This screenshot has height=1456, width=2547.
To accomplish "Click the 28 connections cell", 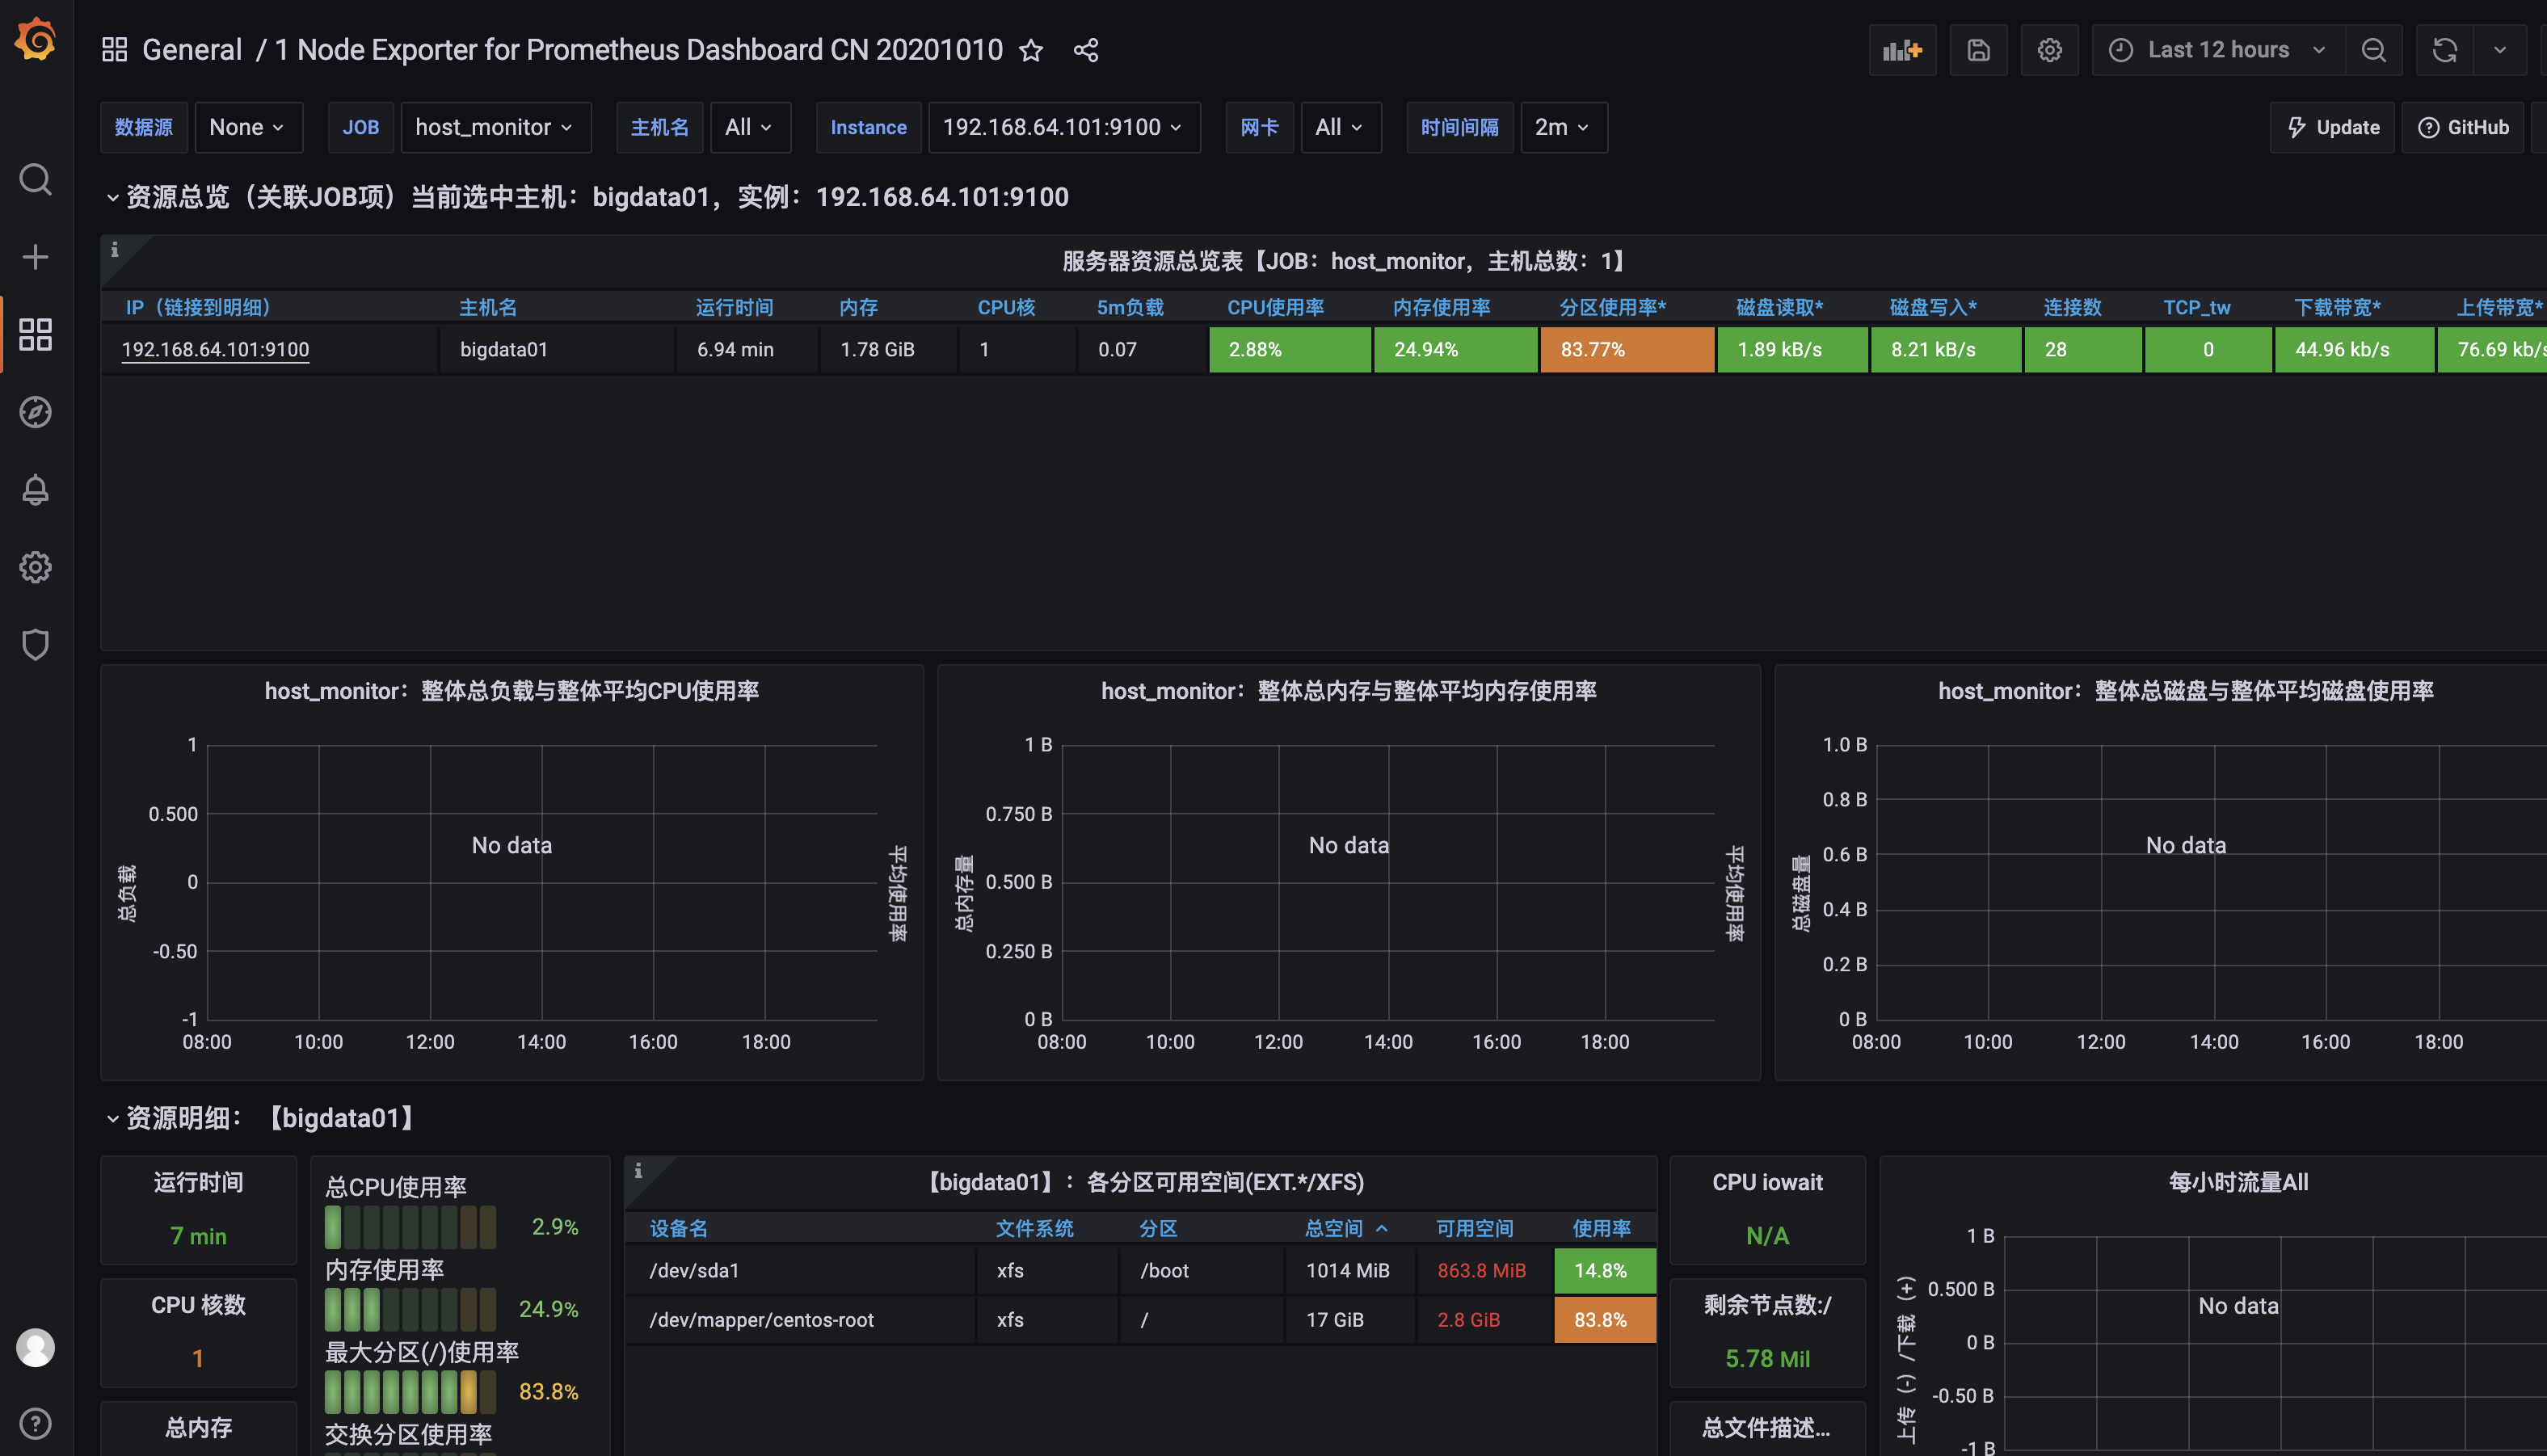I will click(2083, 349).
